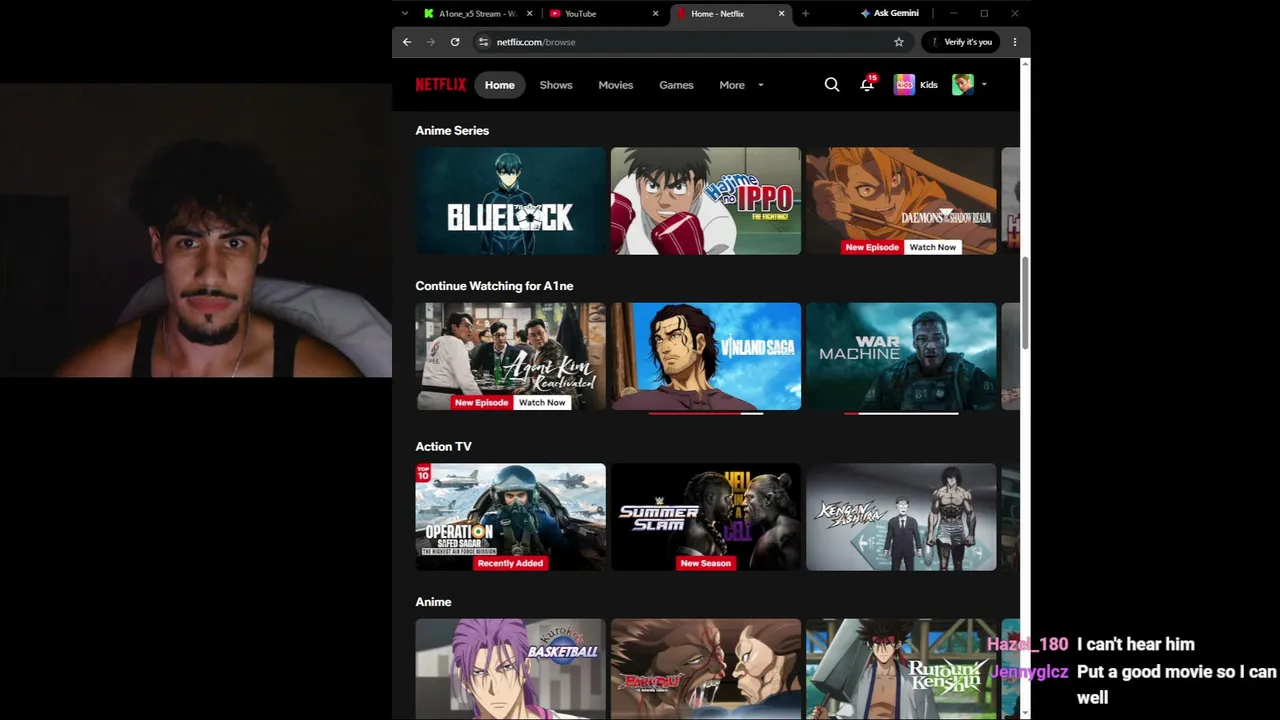Click the Kids label in the header
Viewport: 1280px width, 720px height.
tap(929, 85)
